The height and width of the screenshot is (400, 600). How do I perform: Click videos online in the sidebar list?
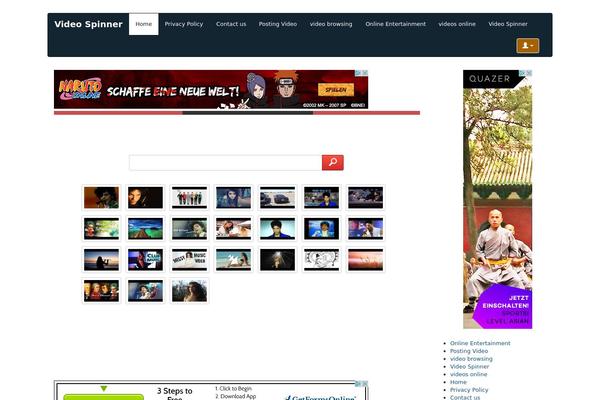point(468,374)
